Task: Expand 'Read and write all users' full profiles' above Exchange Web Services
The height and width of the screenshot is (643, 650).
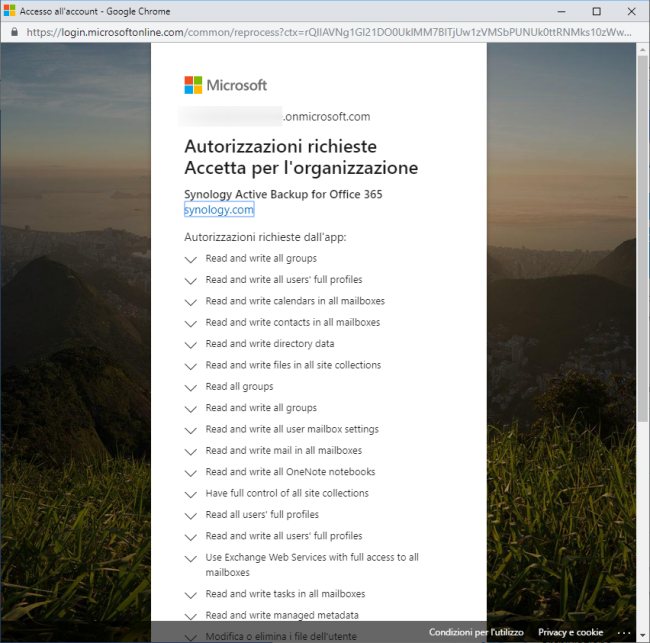Action: click(191, 537)
